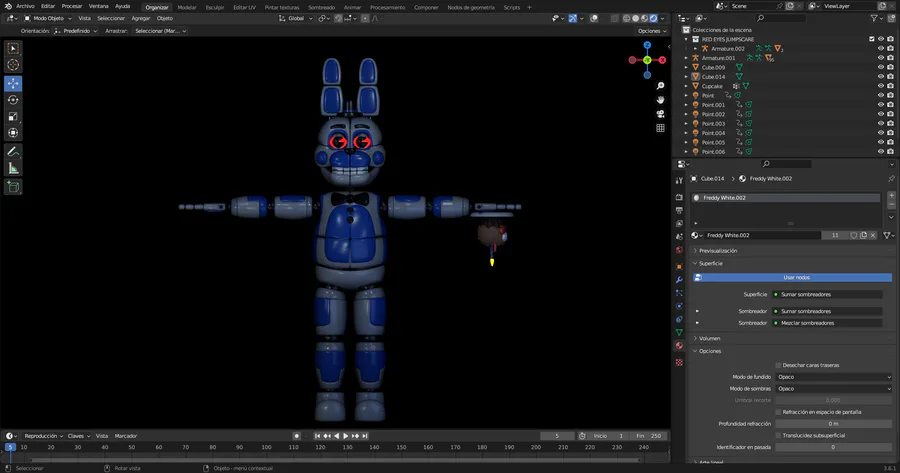
Task: Toggle camera view with the camera icon
Action: [x=661, y=114]
